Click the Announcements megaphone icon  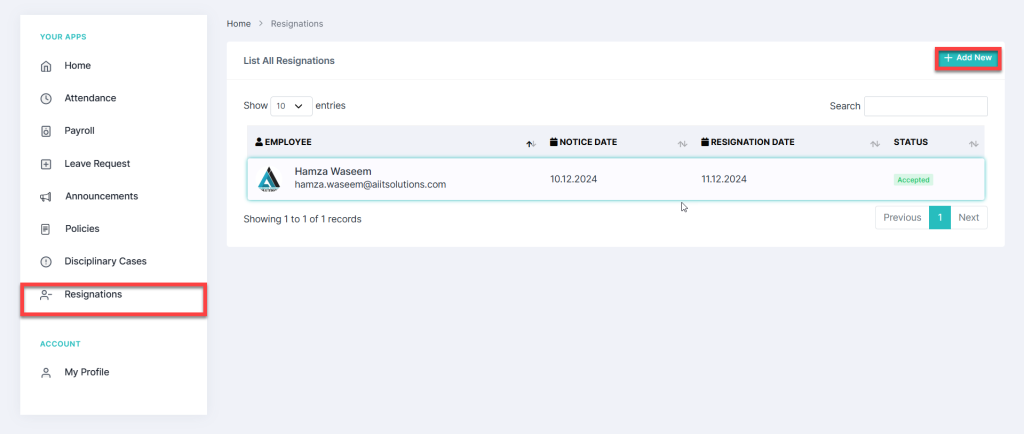tap(45, 197)
